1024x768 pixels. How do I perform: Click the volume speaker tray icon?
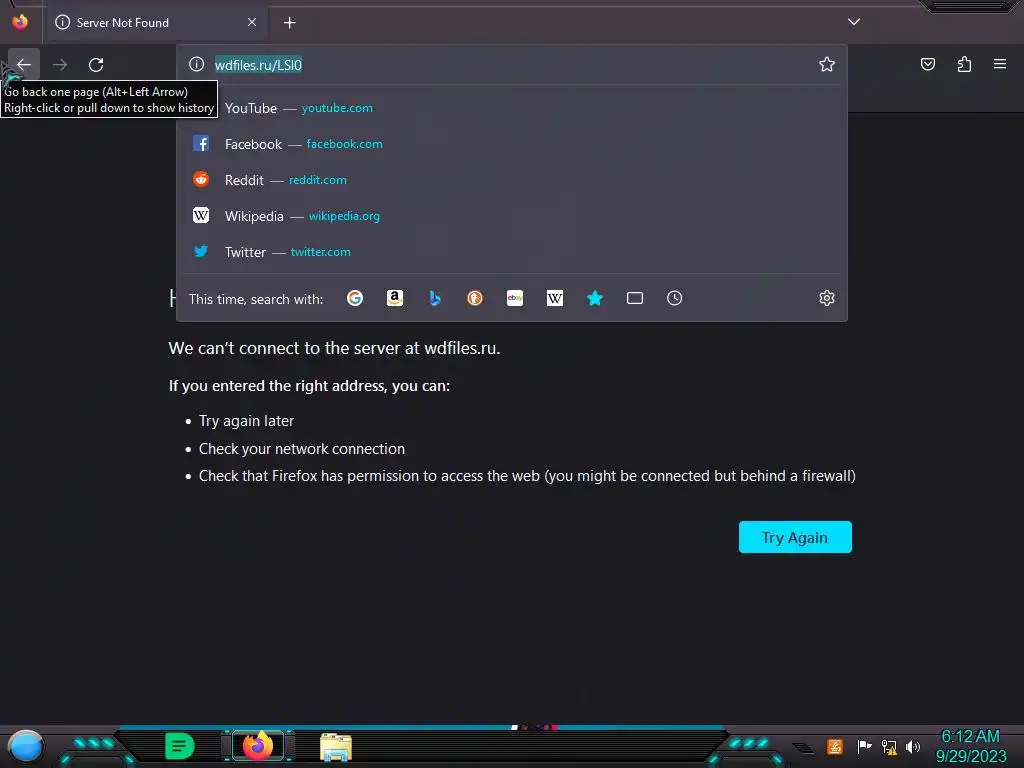tap(913, 746)
